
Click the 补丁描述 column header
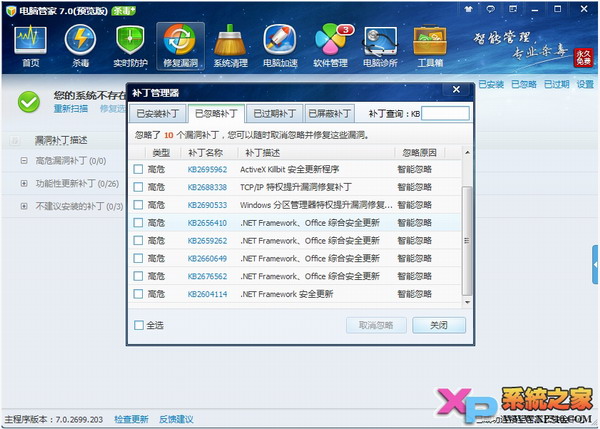pyautogui.click(x=262, y=153)
